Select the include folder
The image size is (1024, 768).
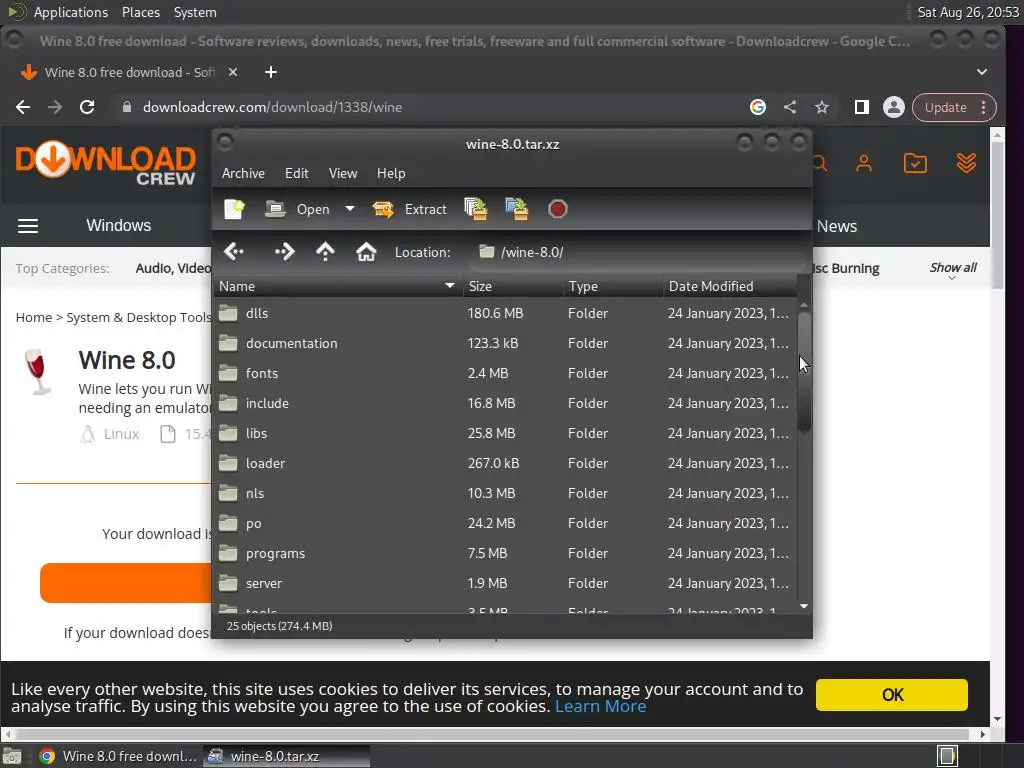tap(505, 404)
